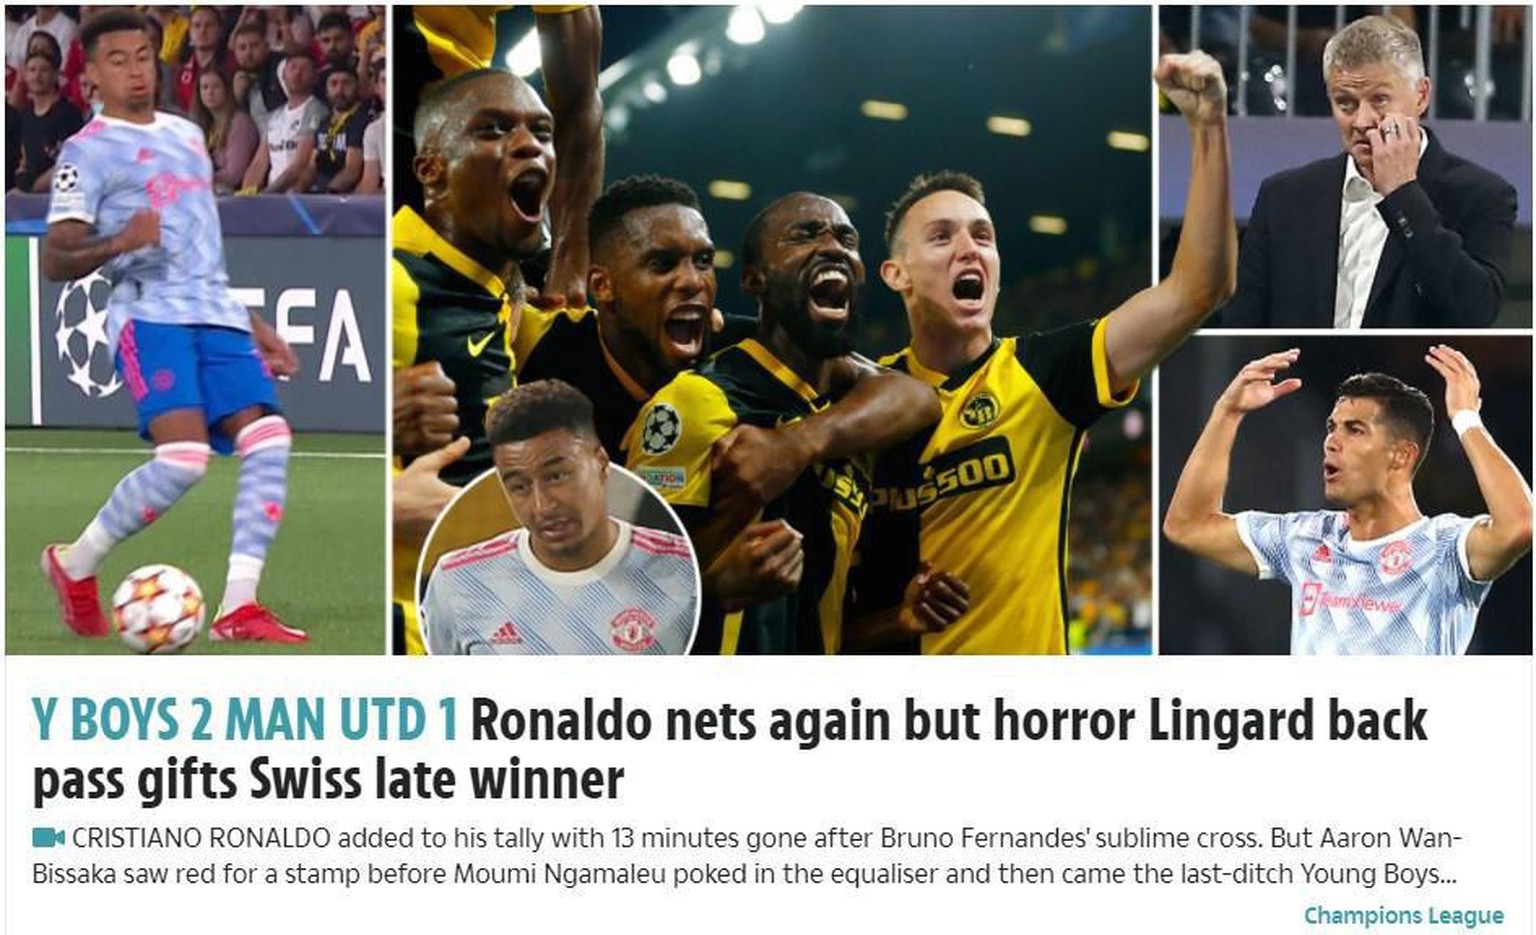Select the photo of player dribbling the ball

coord(195,330)
